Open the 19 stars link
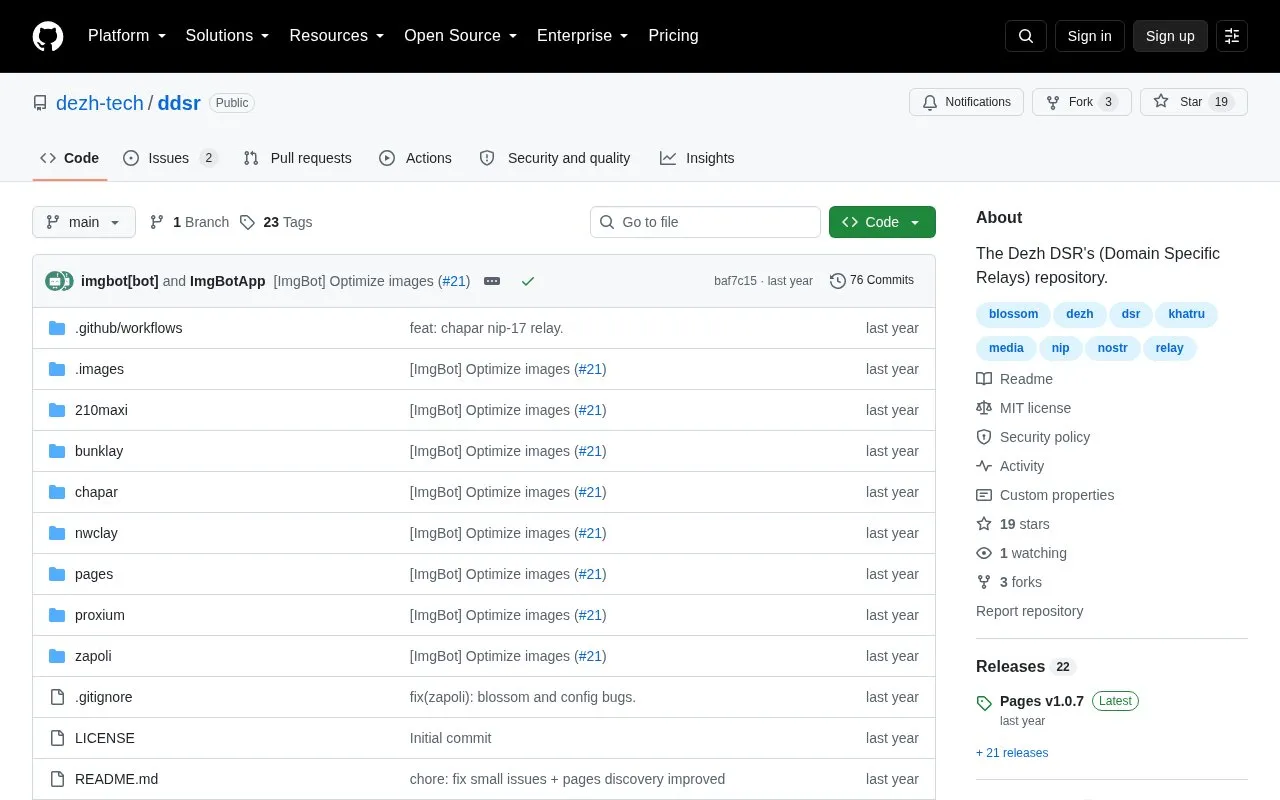 pyautogui.click(x=1013, y=524)
